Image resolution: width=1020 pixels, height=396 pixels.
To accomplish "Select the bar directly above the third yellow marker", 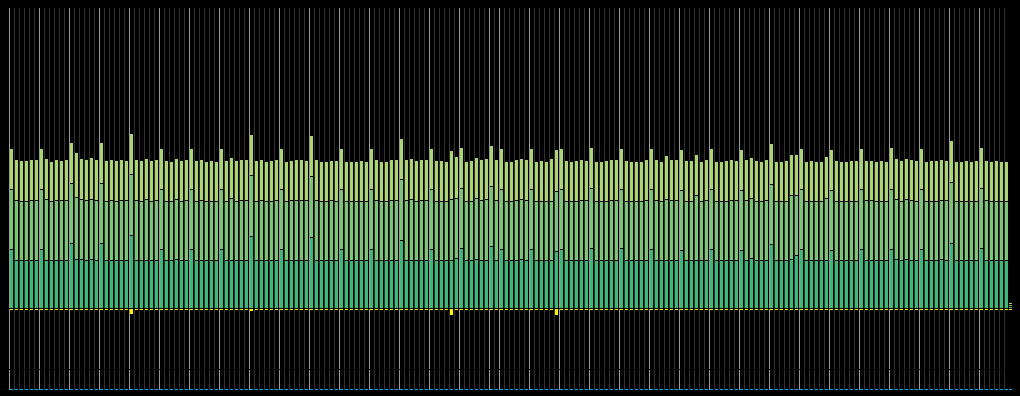I will pyautogui.click(x=451, y=230).
